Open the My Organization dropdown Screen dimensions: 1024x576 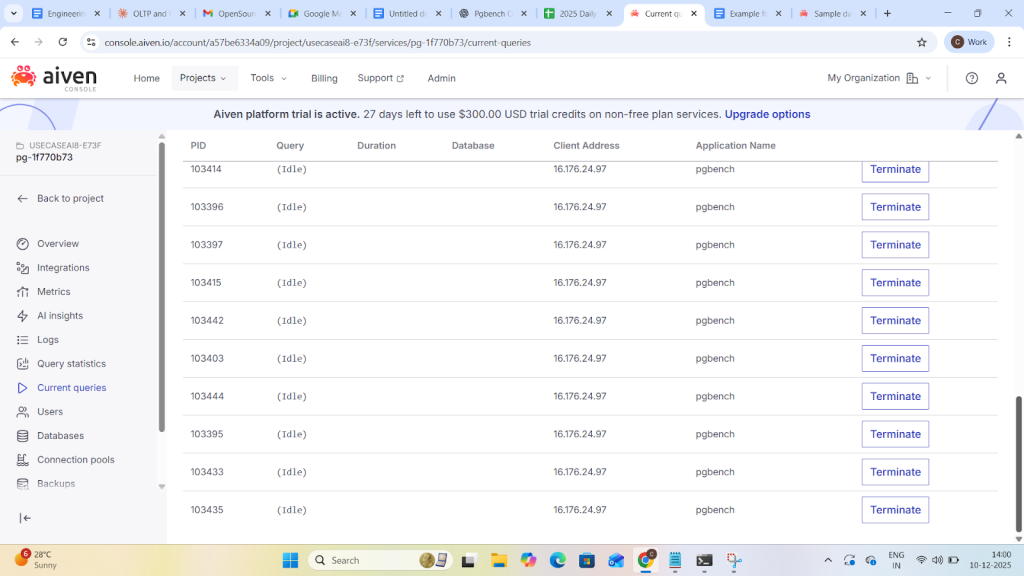pyautogui.click(x=879, y=78)
